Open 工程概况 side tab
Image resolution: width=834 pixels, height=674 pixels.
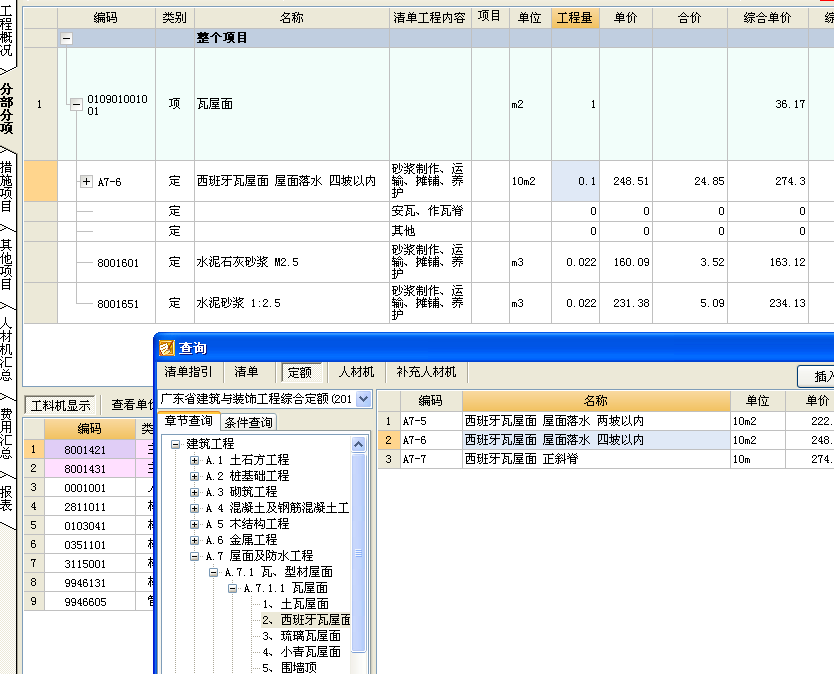coord(6,31)
